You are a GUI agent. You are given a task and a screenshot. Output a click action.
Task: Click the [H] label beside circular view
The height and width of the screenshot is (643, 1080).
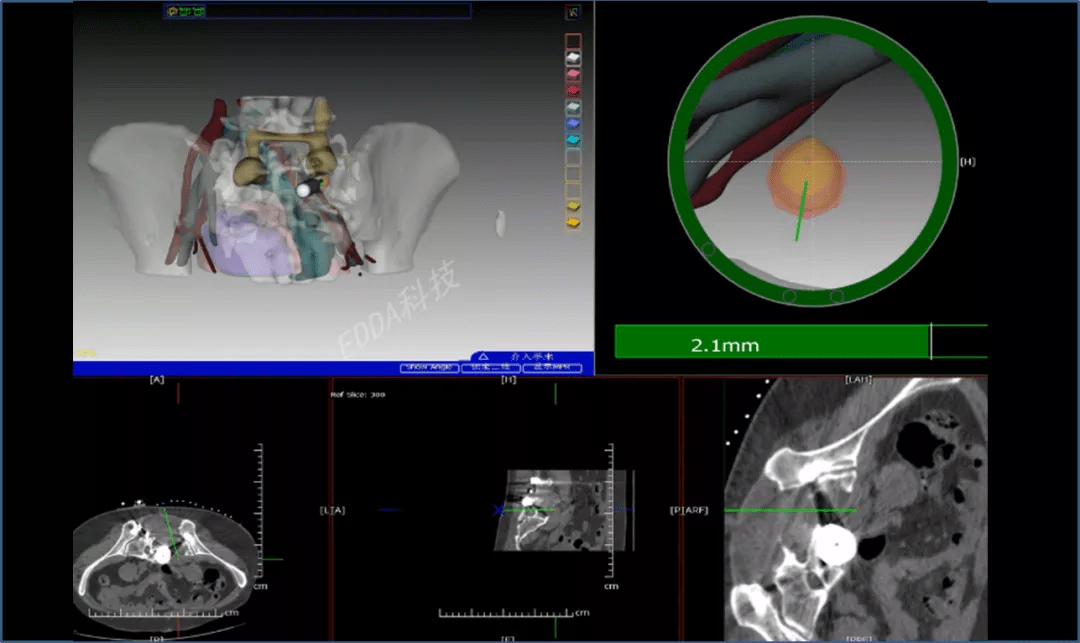[x=968, y=161]
